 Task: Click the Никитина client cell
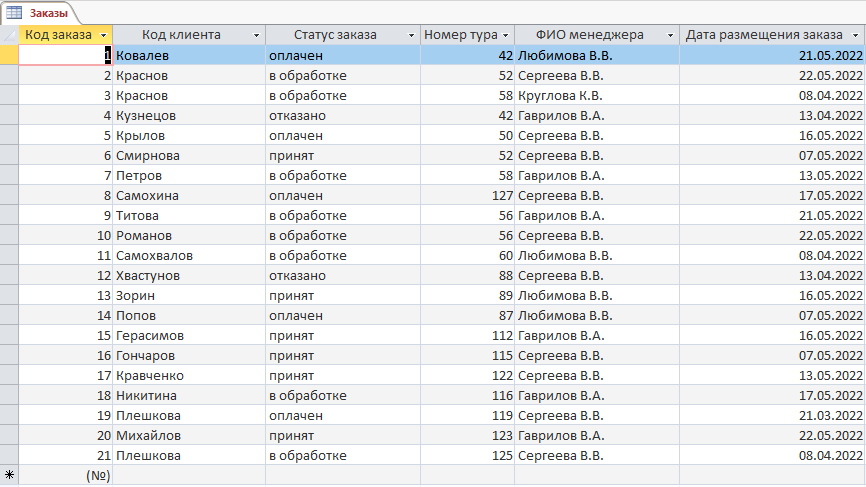189,395
